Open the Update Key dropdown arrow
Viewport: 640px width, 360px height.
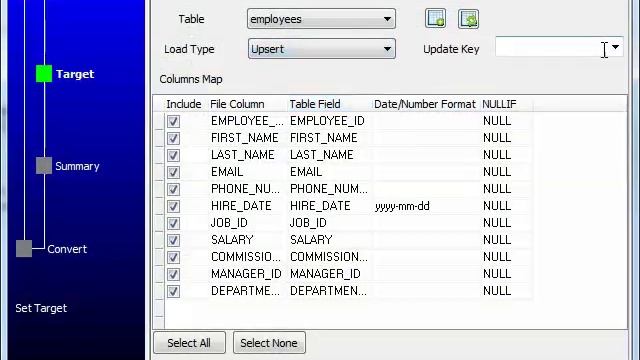click(615, 47)
